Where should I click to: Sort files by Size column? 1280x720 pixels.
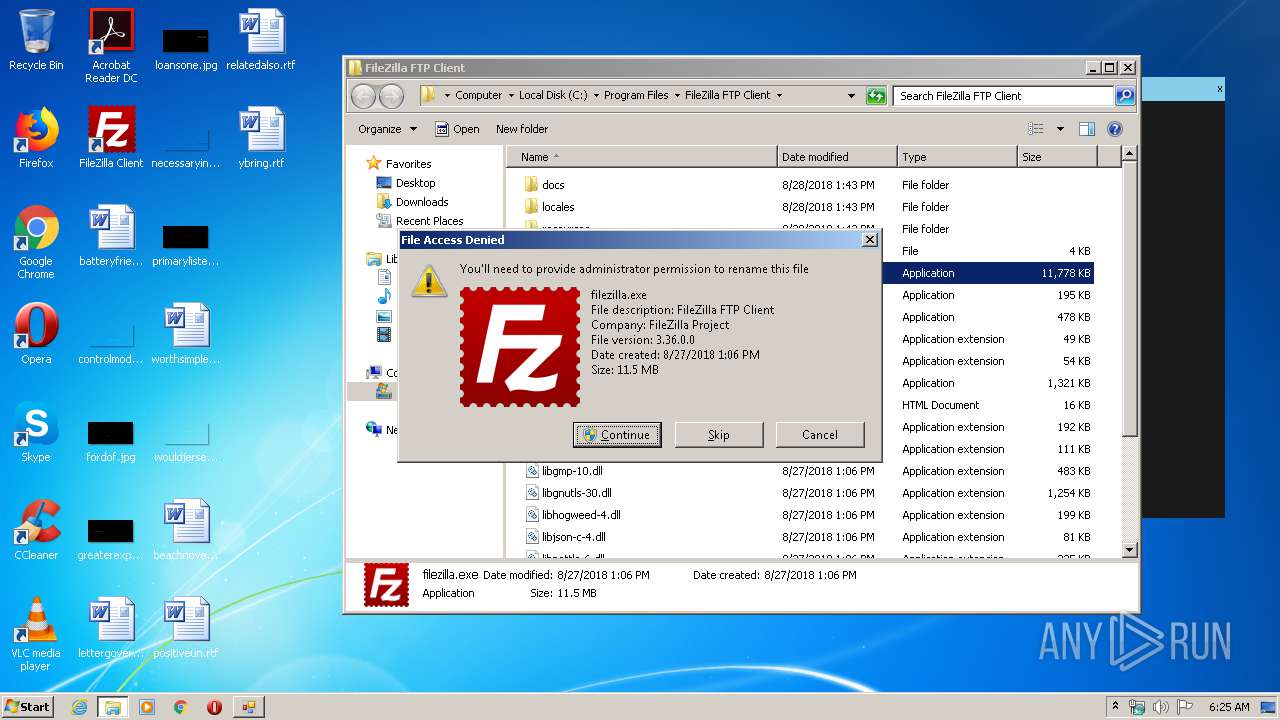[1057, 157]
